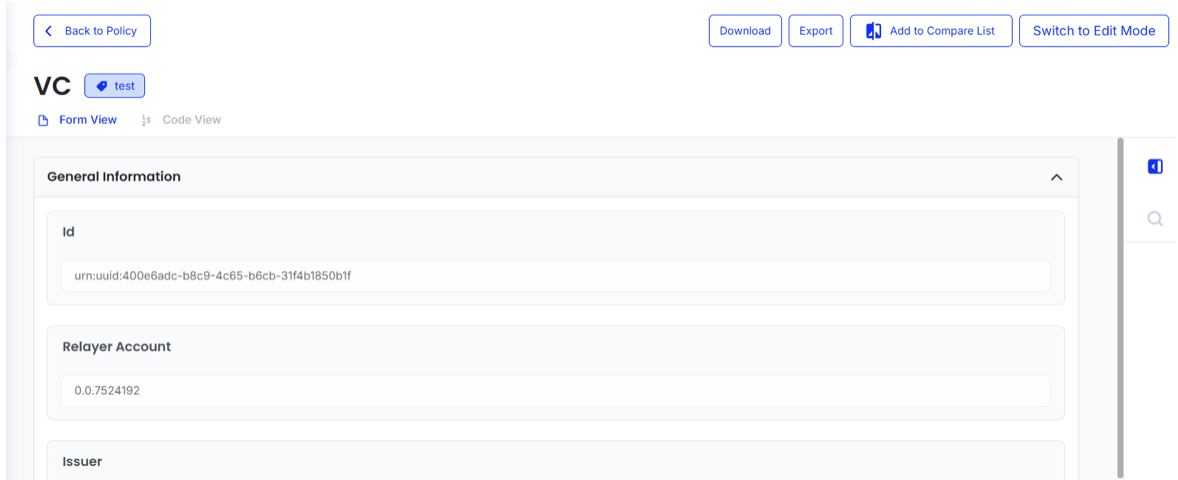Image resolution: width=1178 pixels, height=480 pixels.
Task: Click the back arrow icon beside Back to Policy
Action: point(49,31)
